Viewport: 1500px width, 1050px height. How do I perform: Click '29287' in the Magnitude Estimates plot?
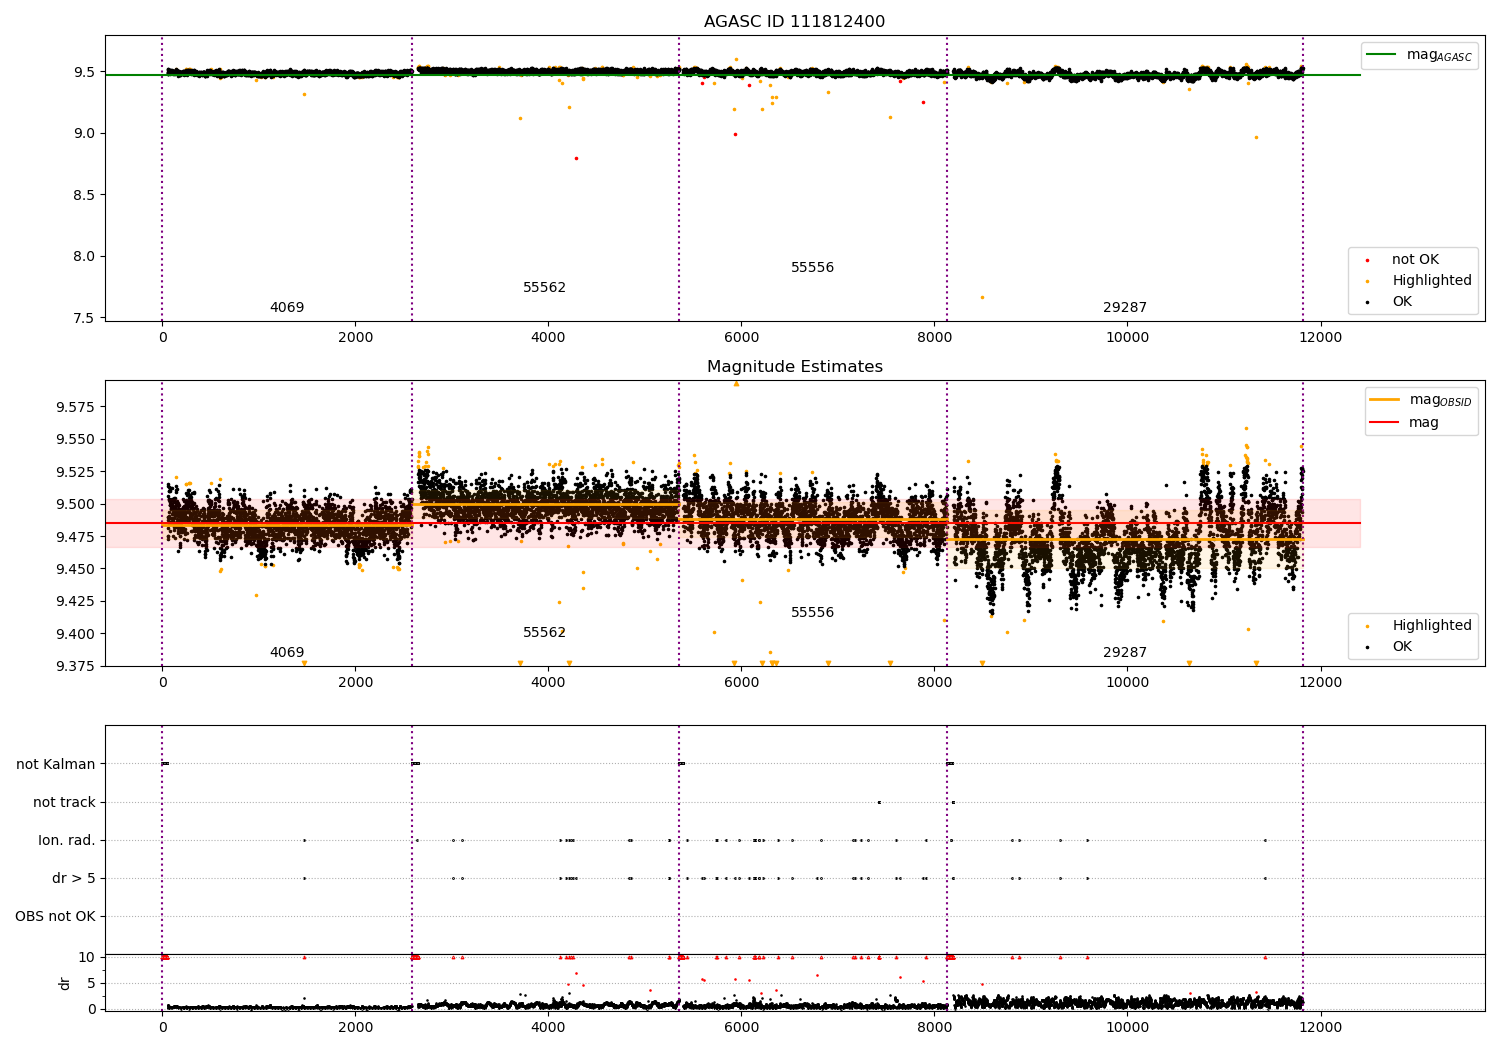[x=1125, y=653]
